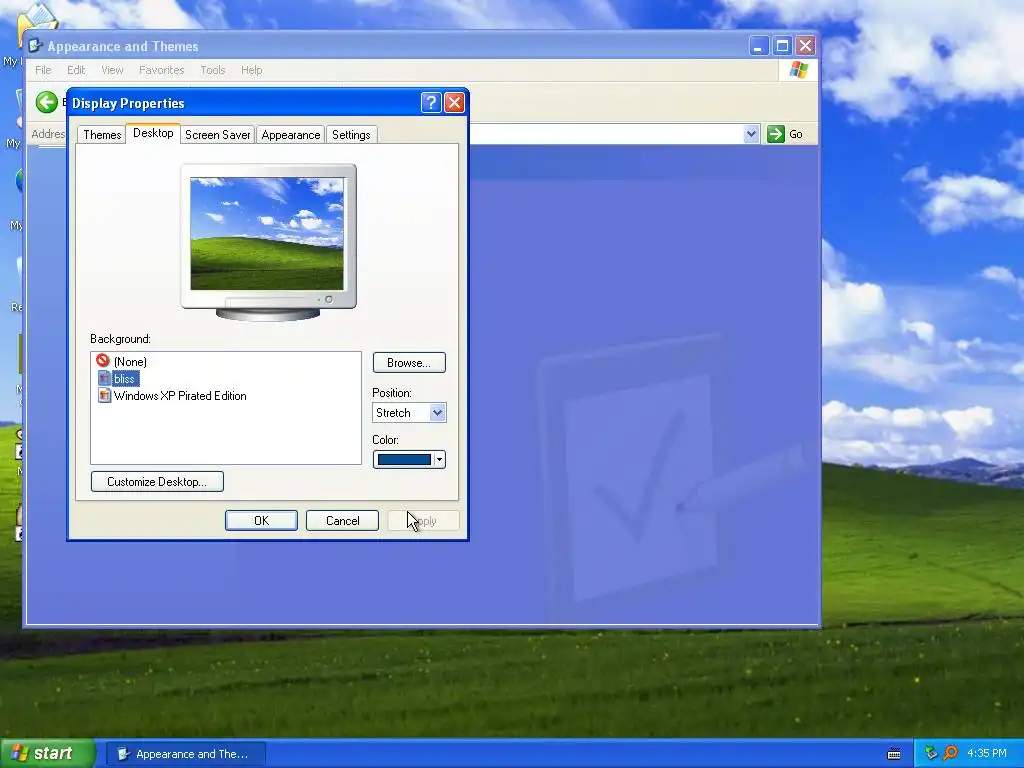Confirm with the OK button
The width and height of the screenshot is (1024, 768).
[x=261, y=520]
